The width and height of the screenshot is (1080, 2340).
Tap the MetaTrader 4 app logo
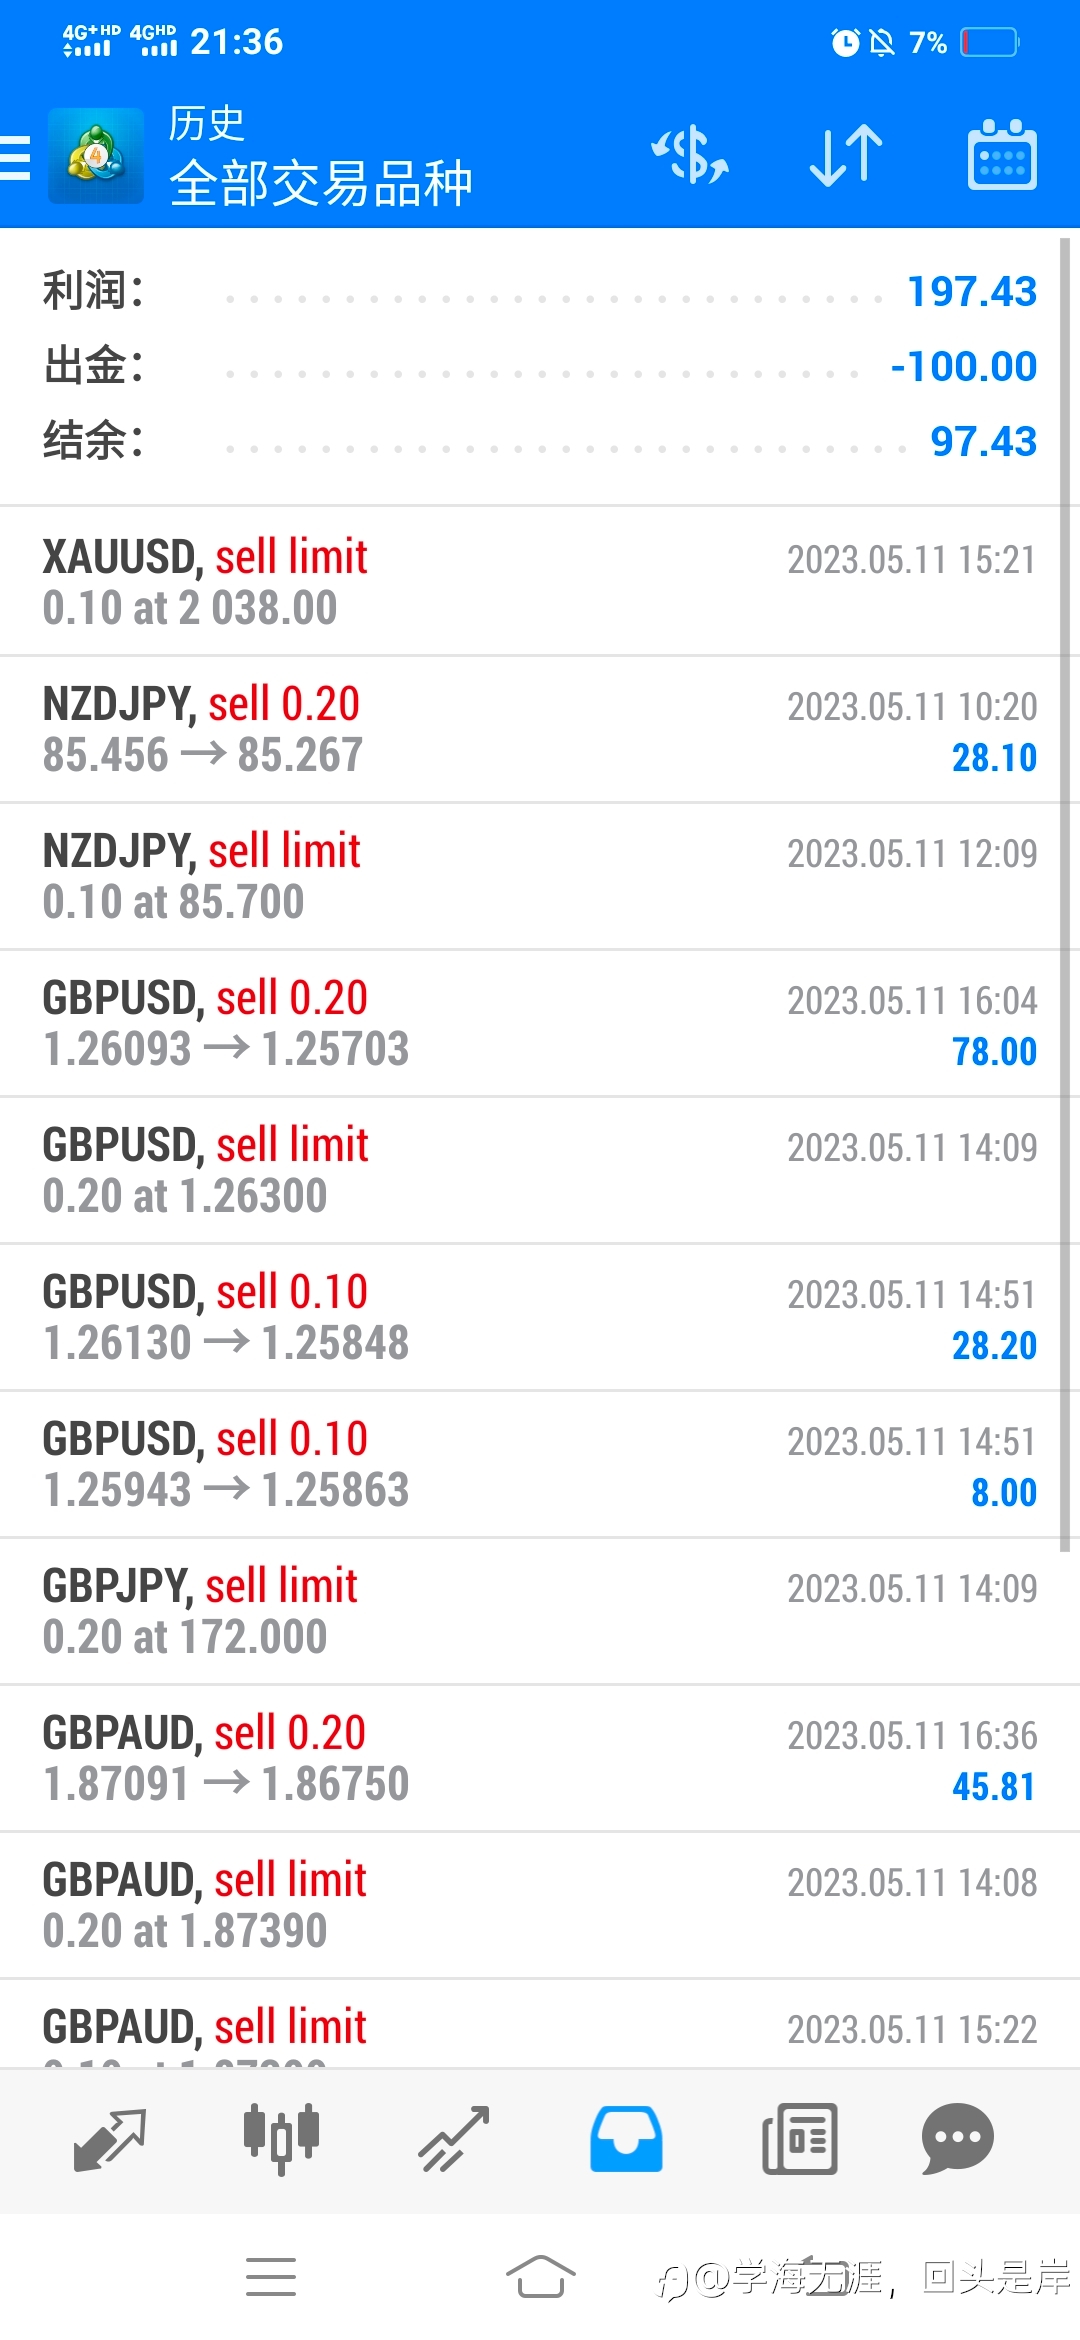(x=96, y=156)
